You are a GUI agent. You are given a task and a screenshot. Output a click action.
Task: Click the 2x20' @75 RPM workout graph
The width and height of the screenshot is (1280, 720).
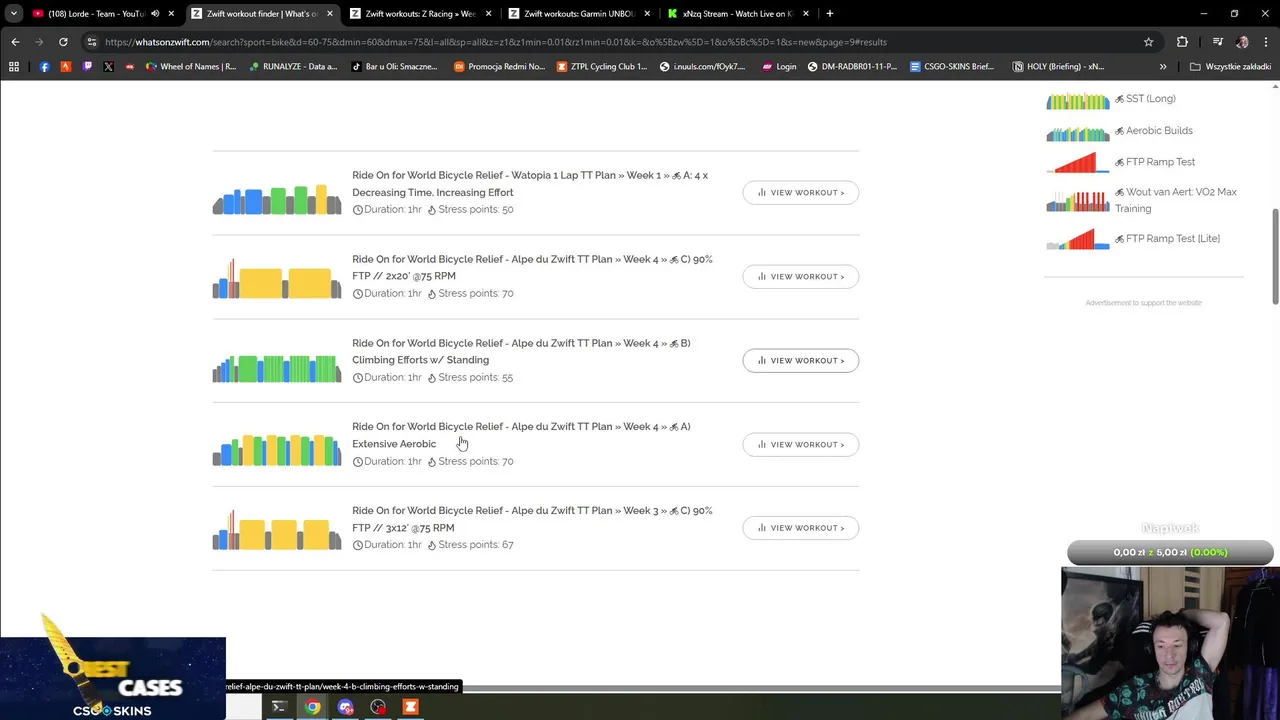point(277,279)
